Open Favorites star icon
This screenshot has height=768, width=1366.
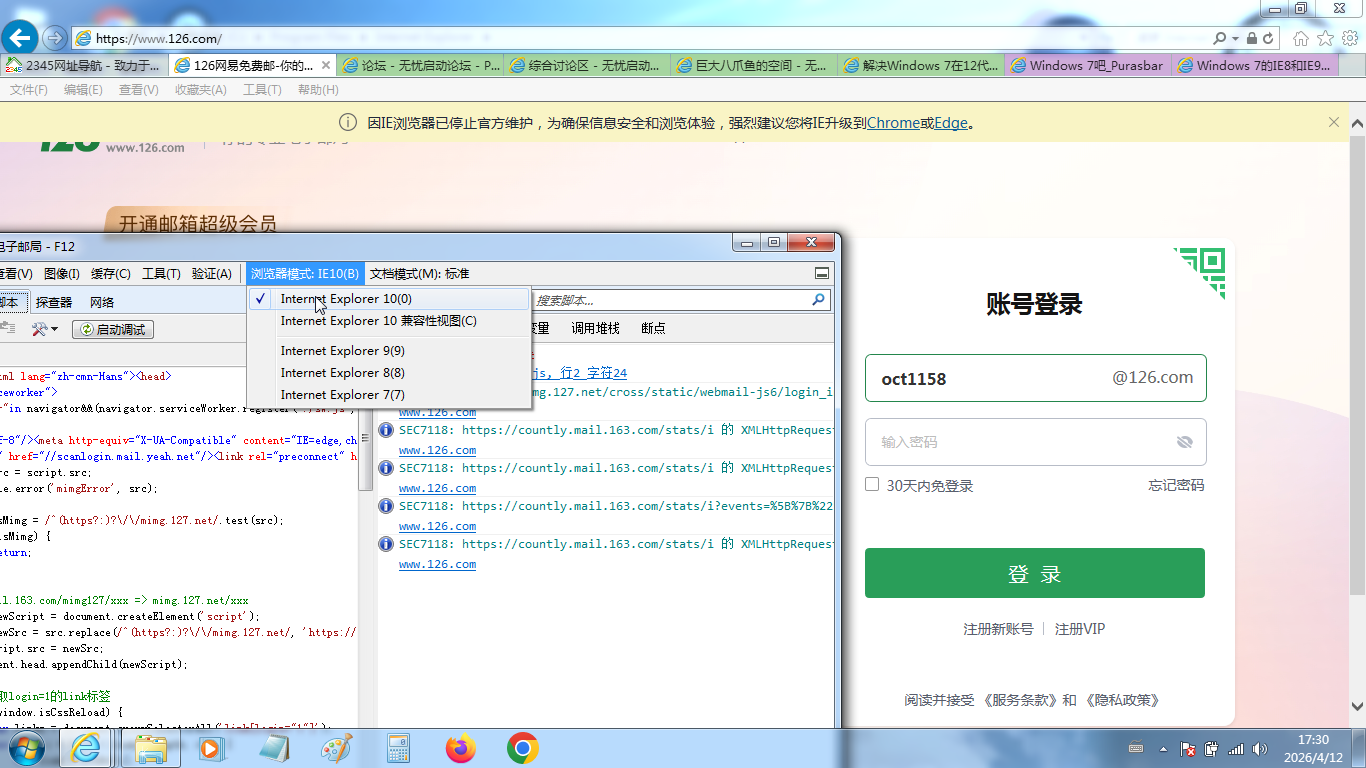point(1325,38)
